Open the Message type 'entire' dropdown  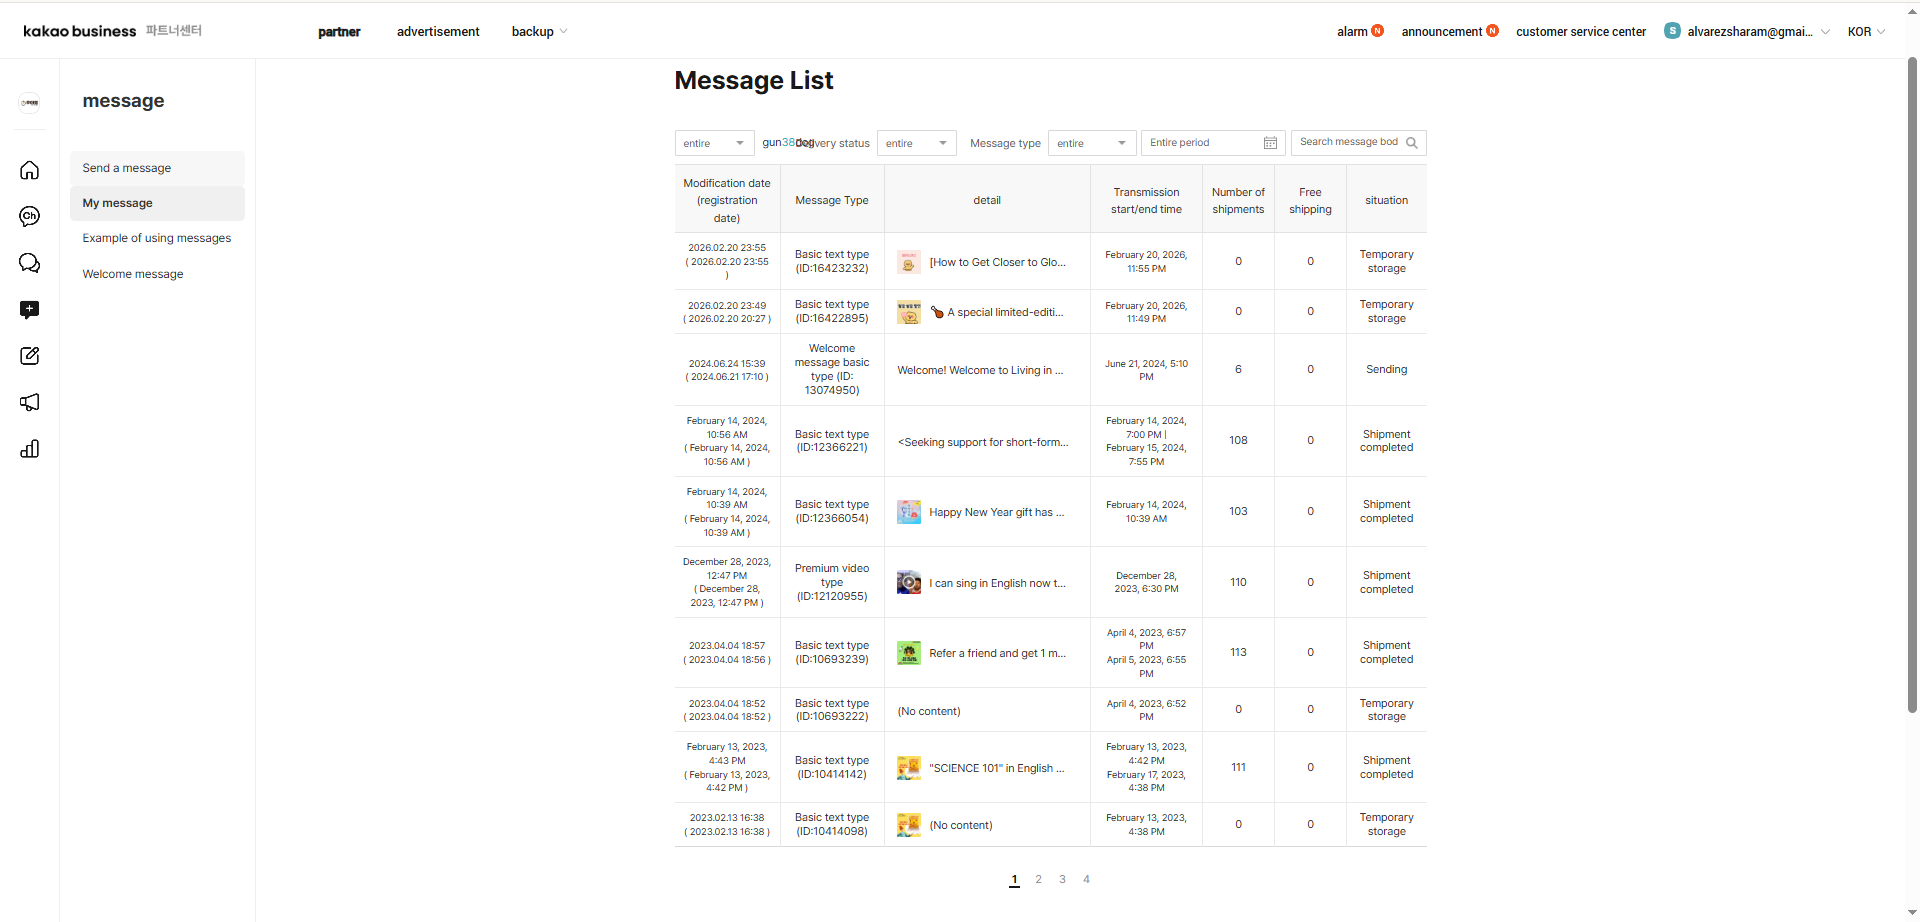point(1092,143)
